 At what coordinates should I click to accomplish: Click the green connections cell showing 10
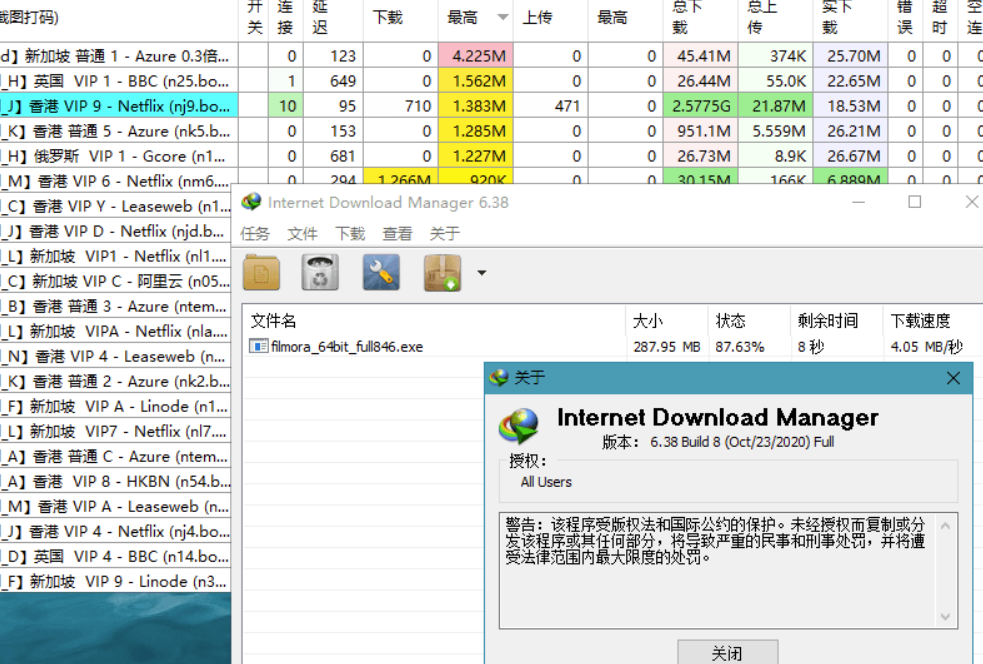pyautogui.click(x=286, y=106)
